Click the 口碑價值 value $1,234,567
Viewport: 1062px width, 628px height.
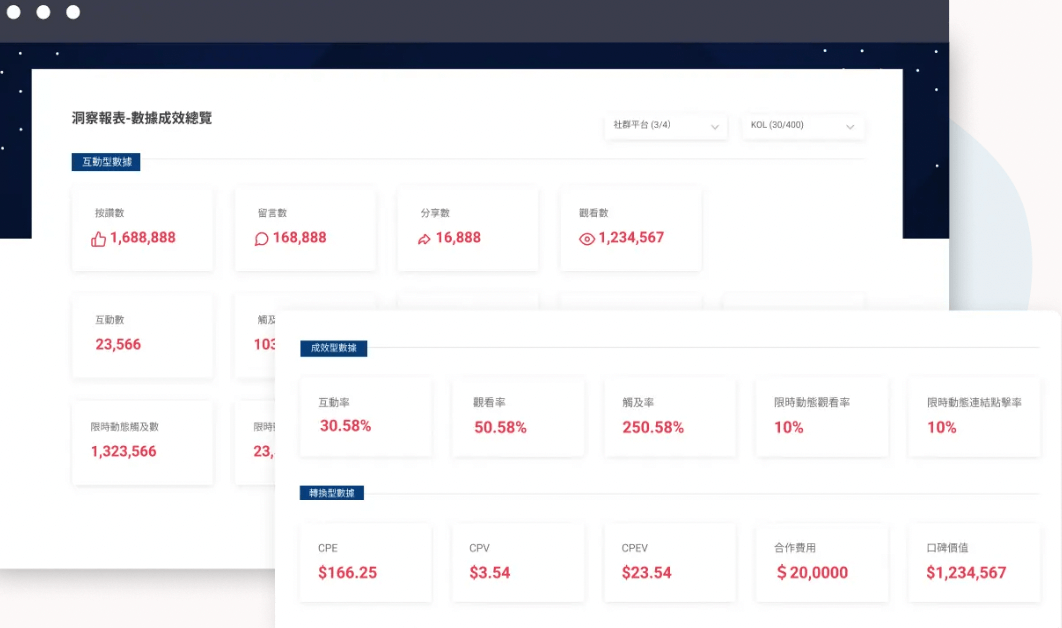[966, 572]
